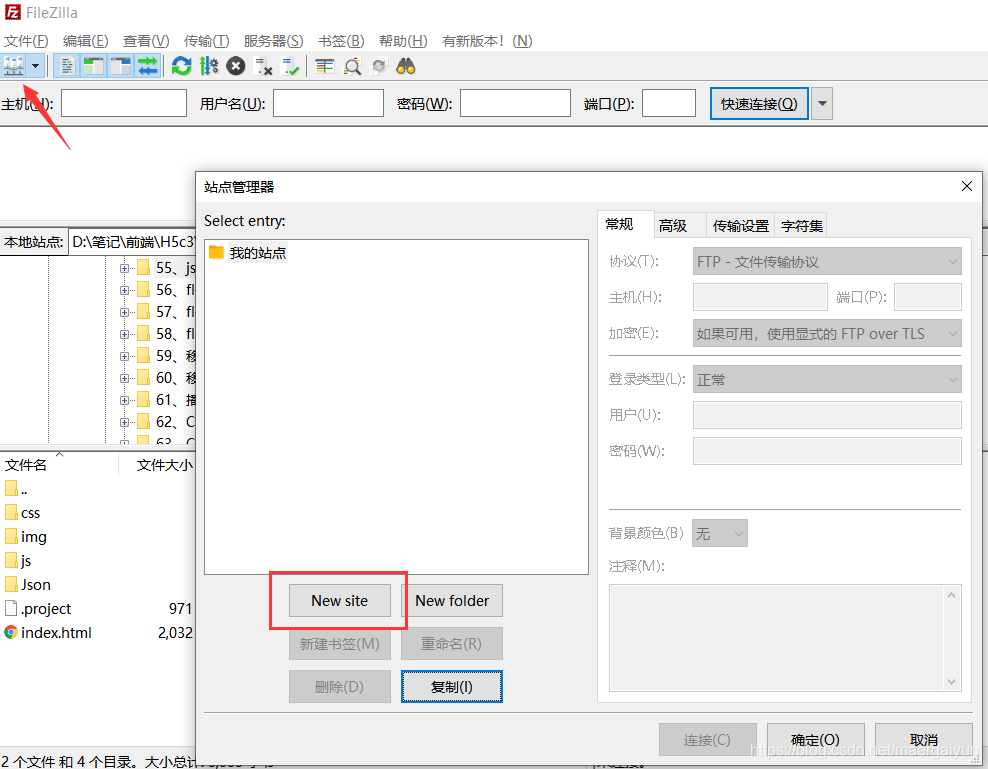
Task: Select the css folder in local file list
Action: pos(22,513)
